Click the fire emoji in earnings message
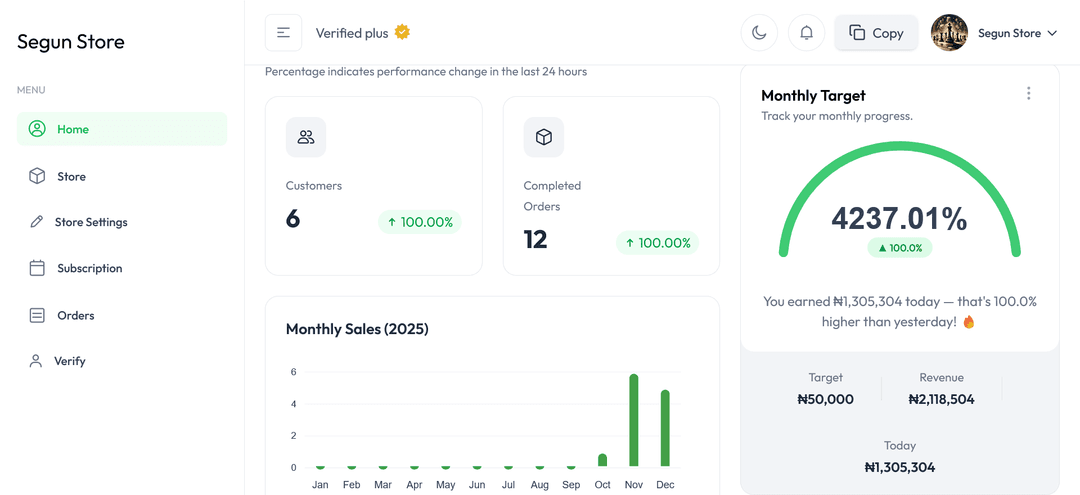This screenshot has height=495, width=1080. coord(968,322)
